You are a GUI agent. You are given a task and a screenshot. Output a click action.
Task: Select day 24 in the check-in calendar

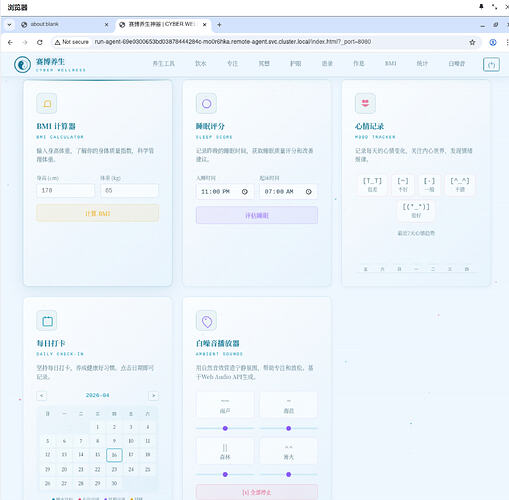(x=131, y=469)
